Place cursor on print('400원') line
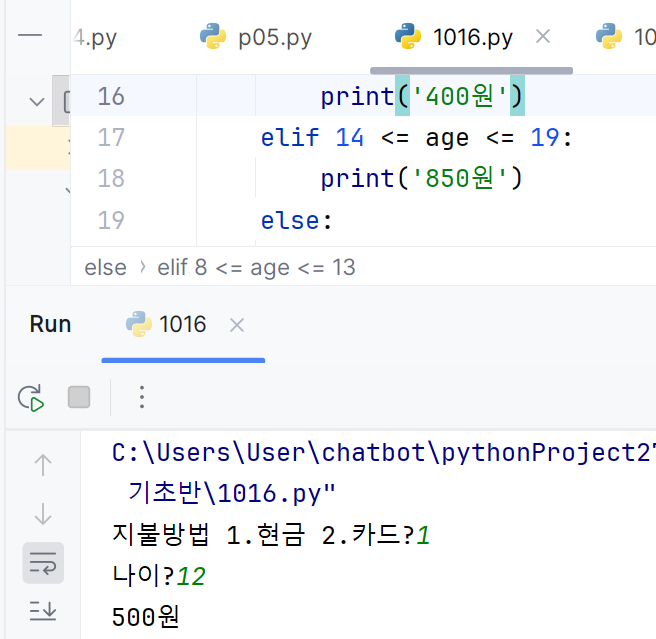656x639 pixels. pyautogui.click(x=422, y=96)
